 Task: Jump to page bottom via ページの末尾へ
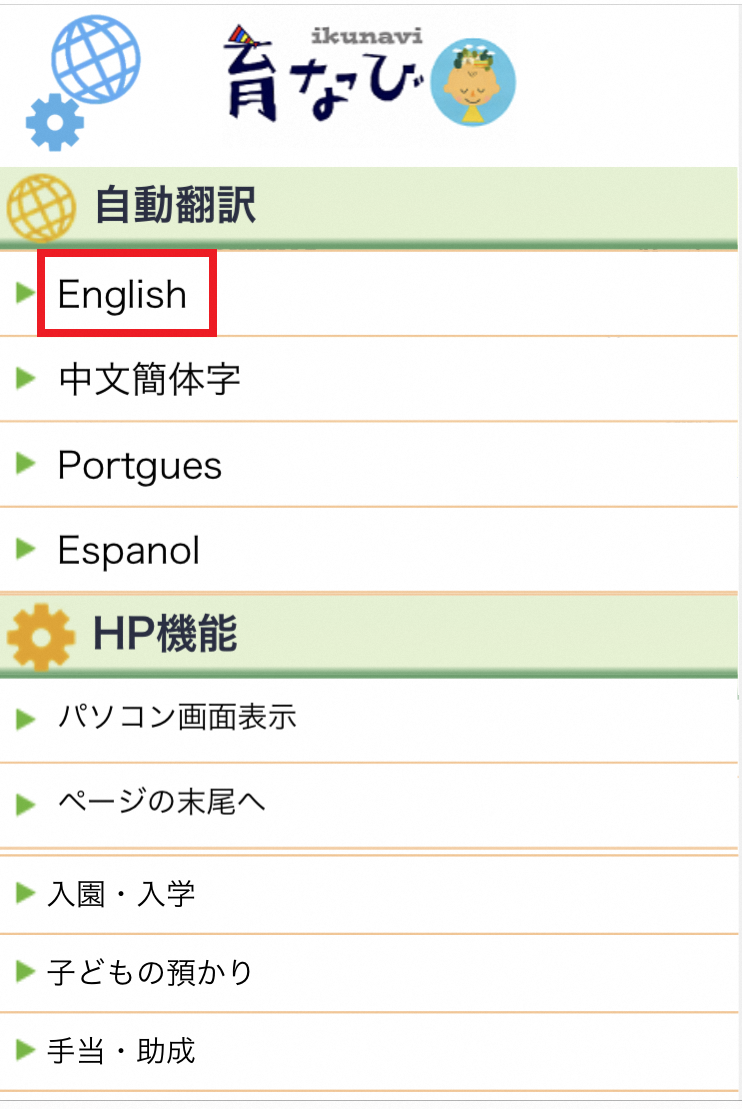pos(162,802)
